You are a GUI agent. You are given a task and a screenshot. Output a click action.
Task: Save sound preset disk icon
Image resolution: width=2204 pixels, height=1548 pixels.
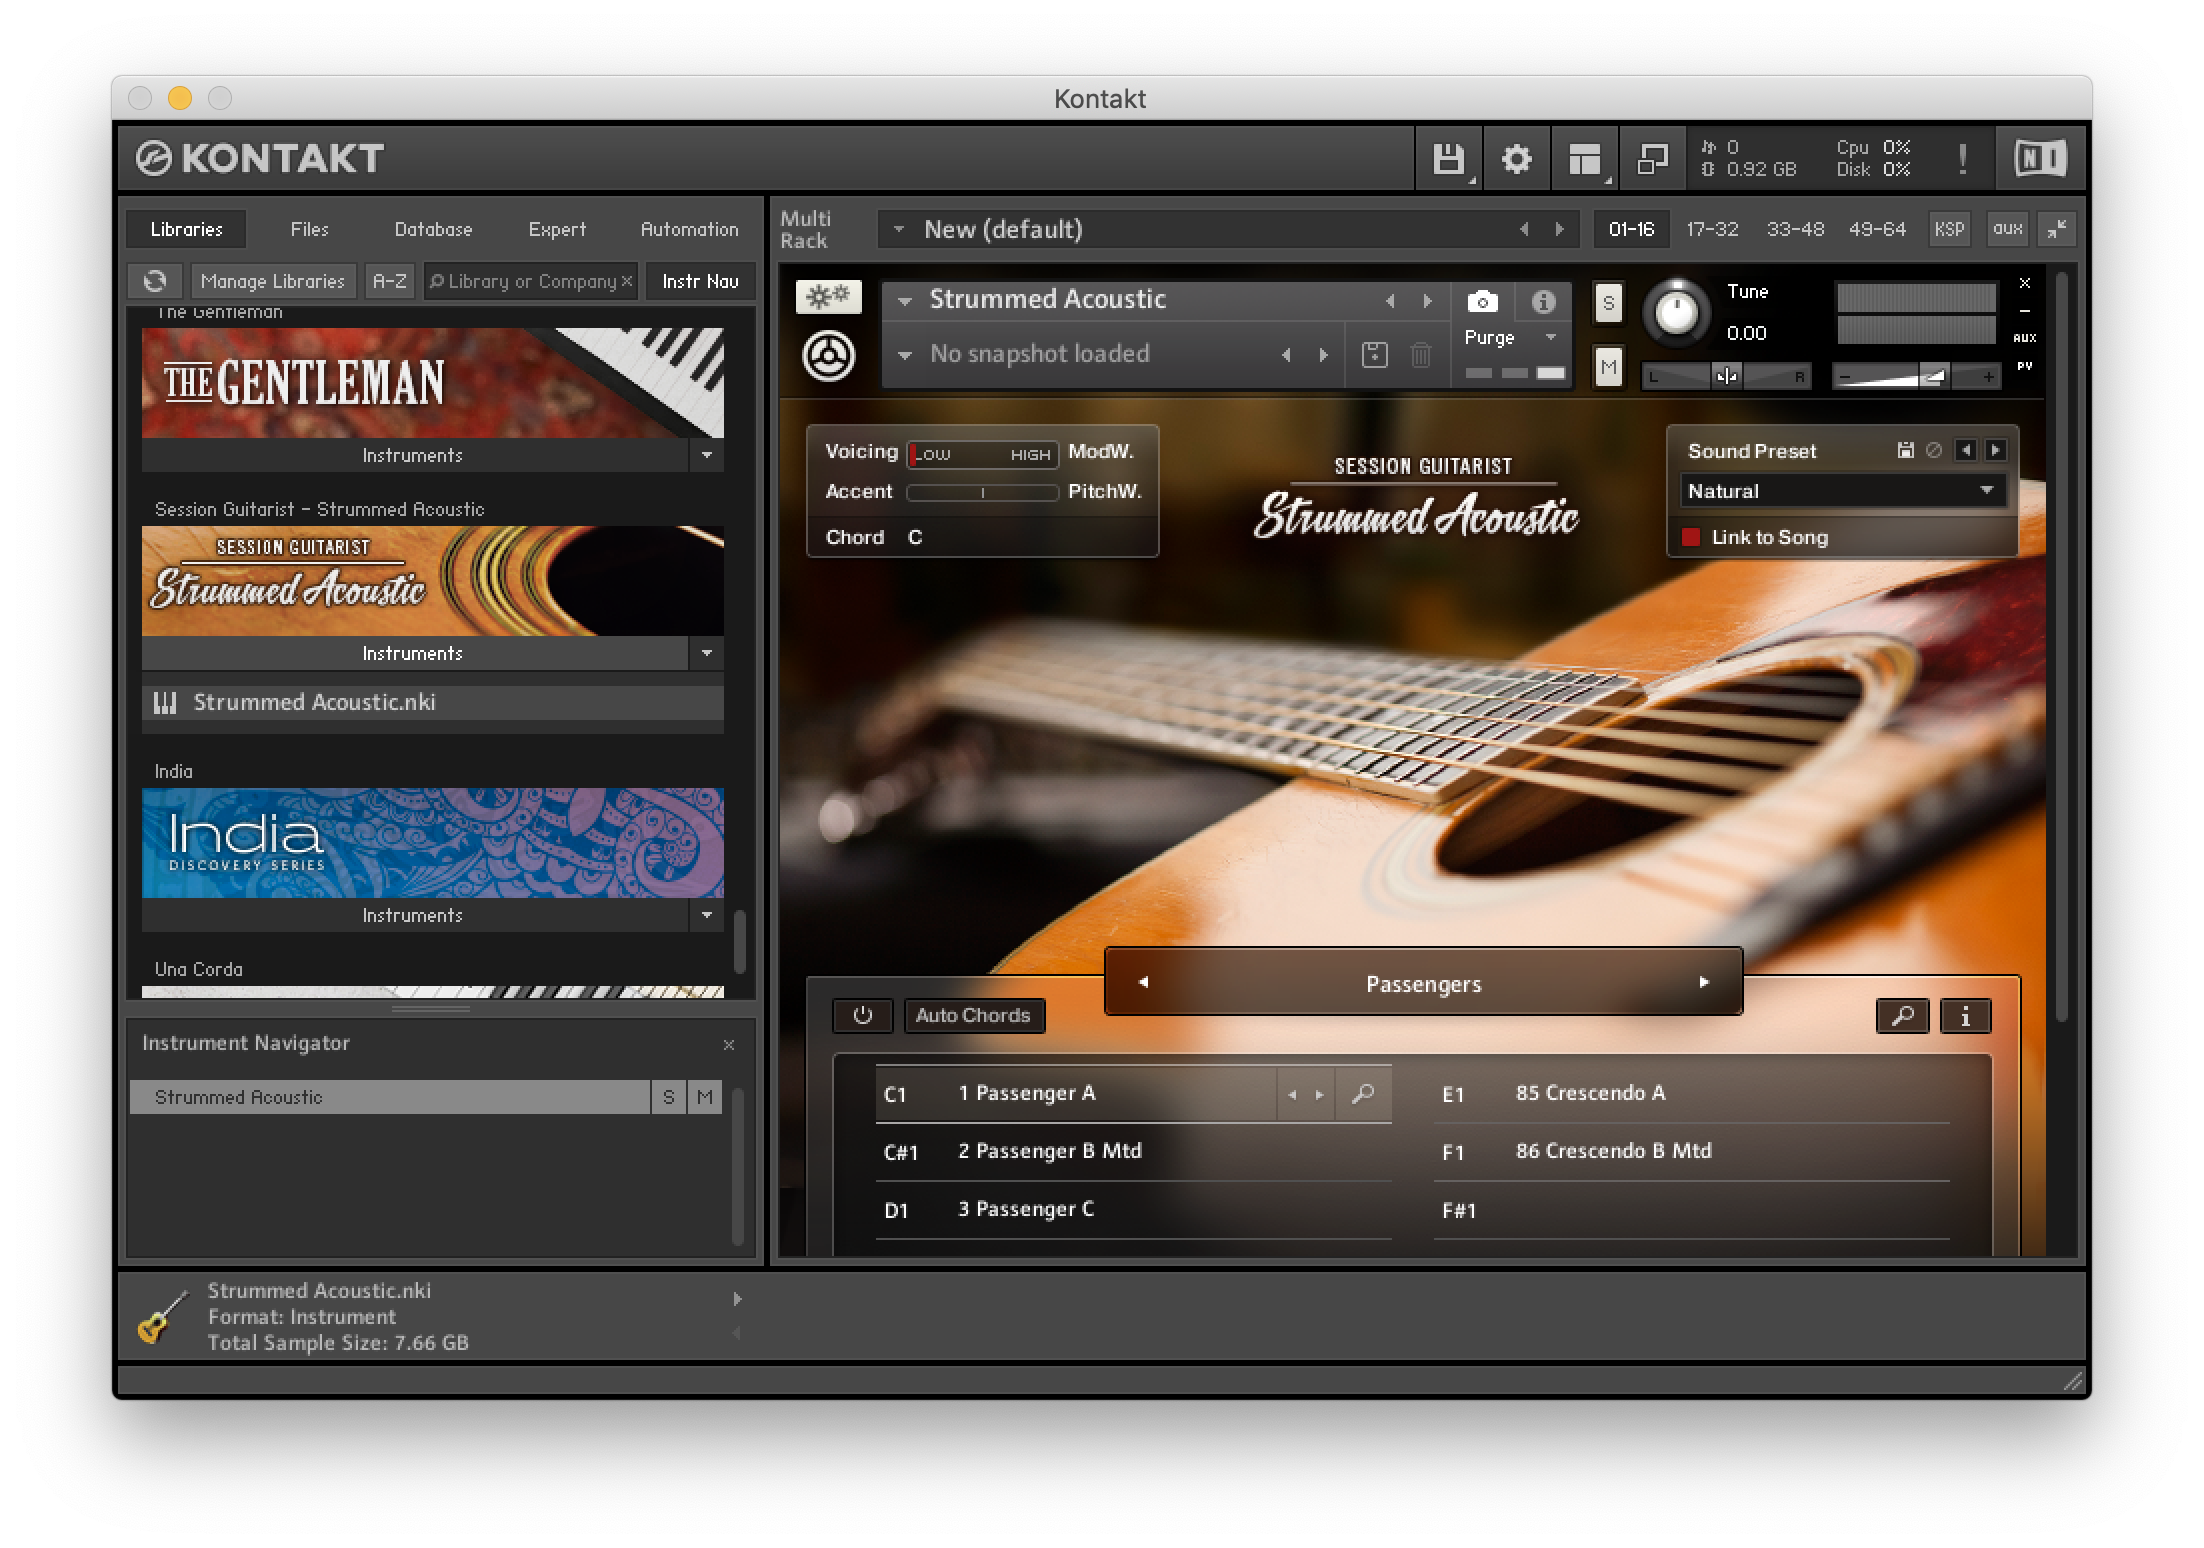coord(1906,450)
